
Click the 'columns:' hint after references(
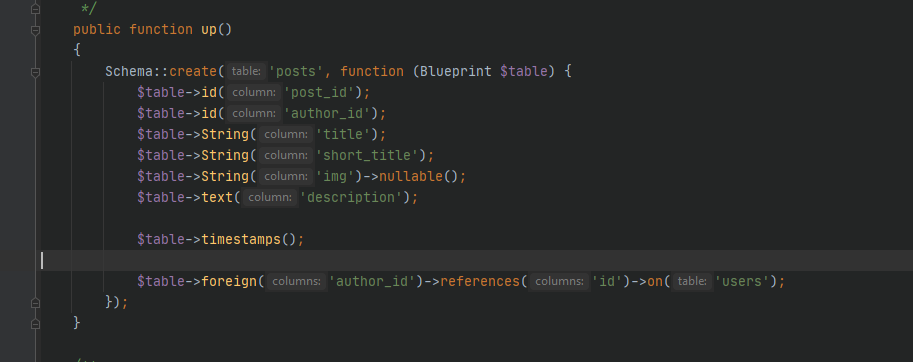(560, 282)
